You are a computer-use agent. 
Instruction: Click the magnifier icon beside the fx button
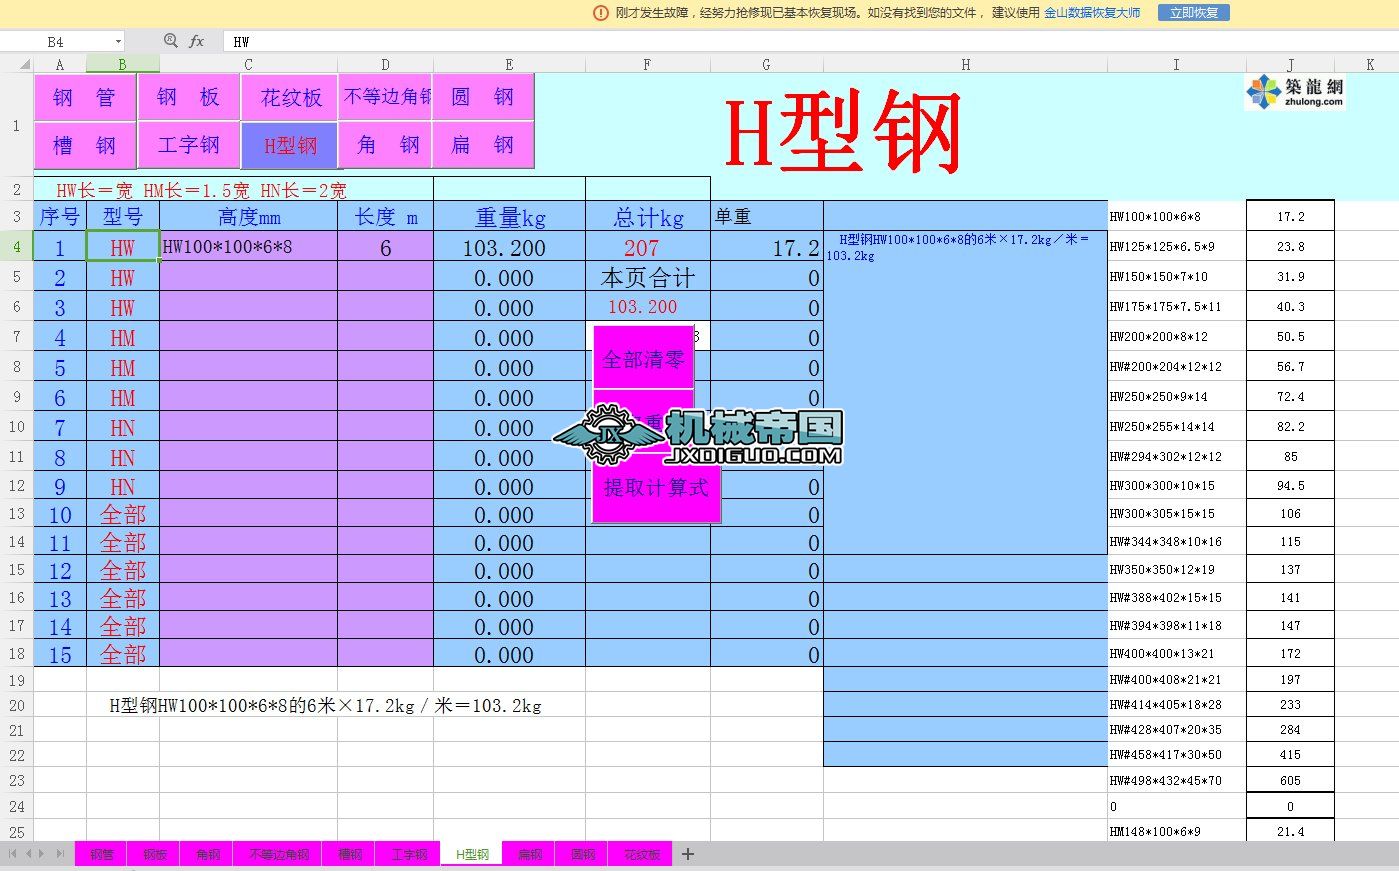(x=171, y=41)
